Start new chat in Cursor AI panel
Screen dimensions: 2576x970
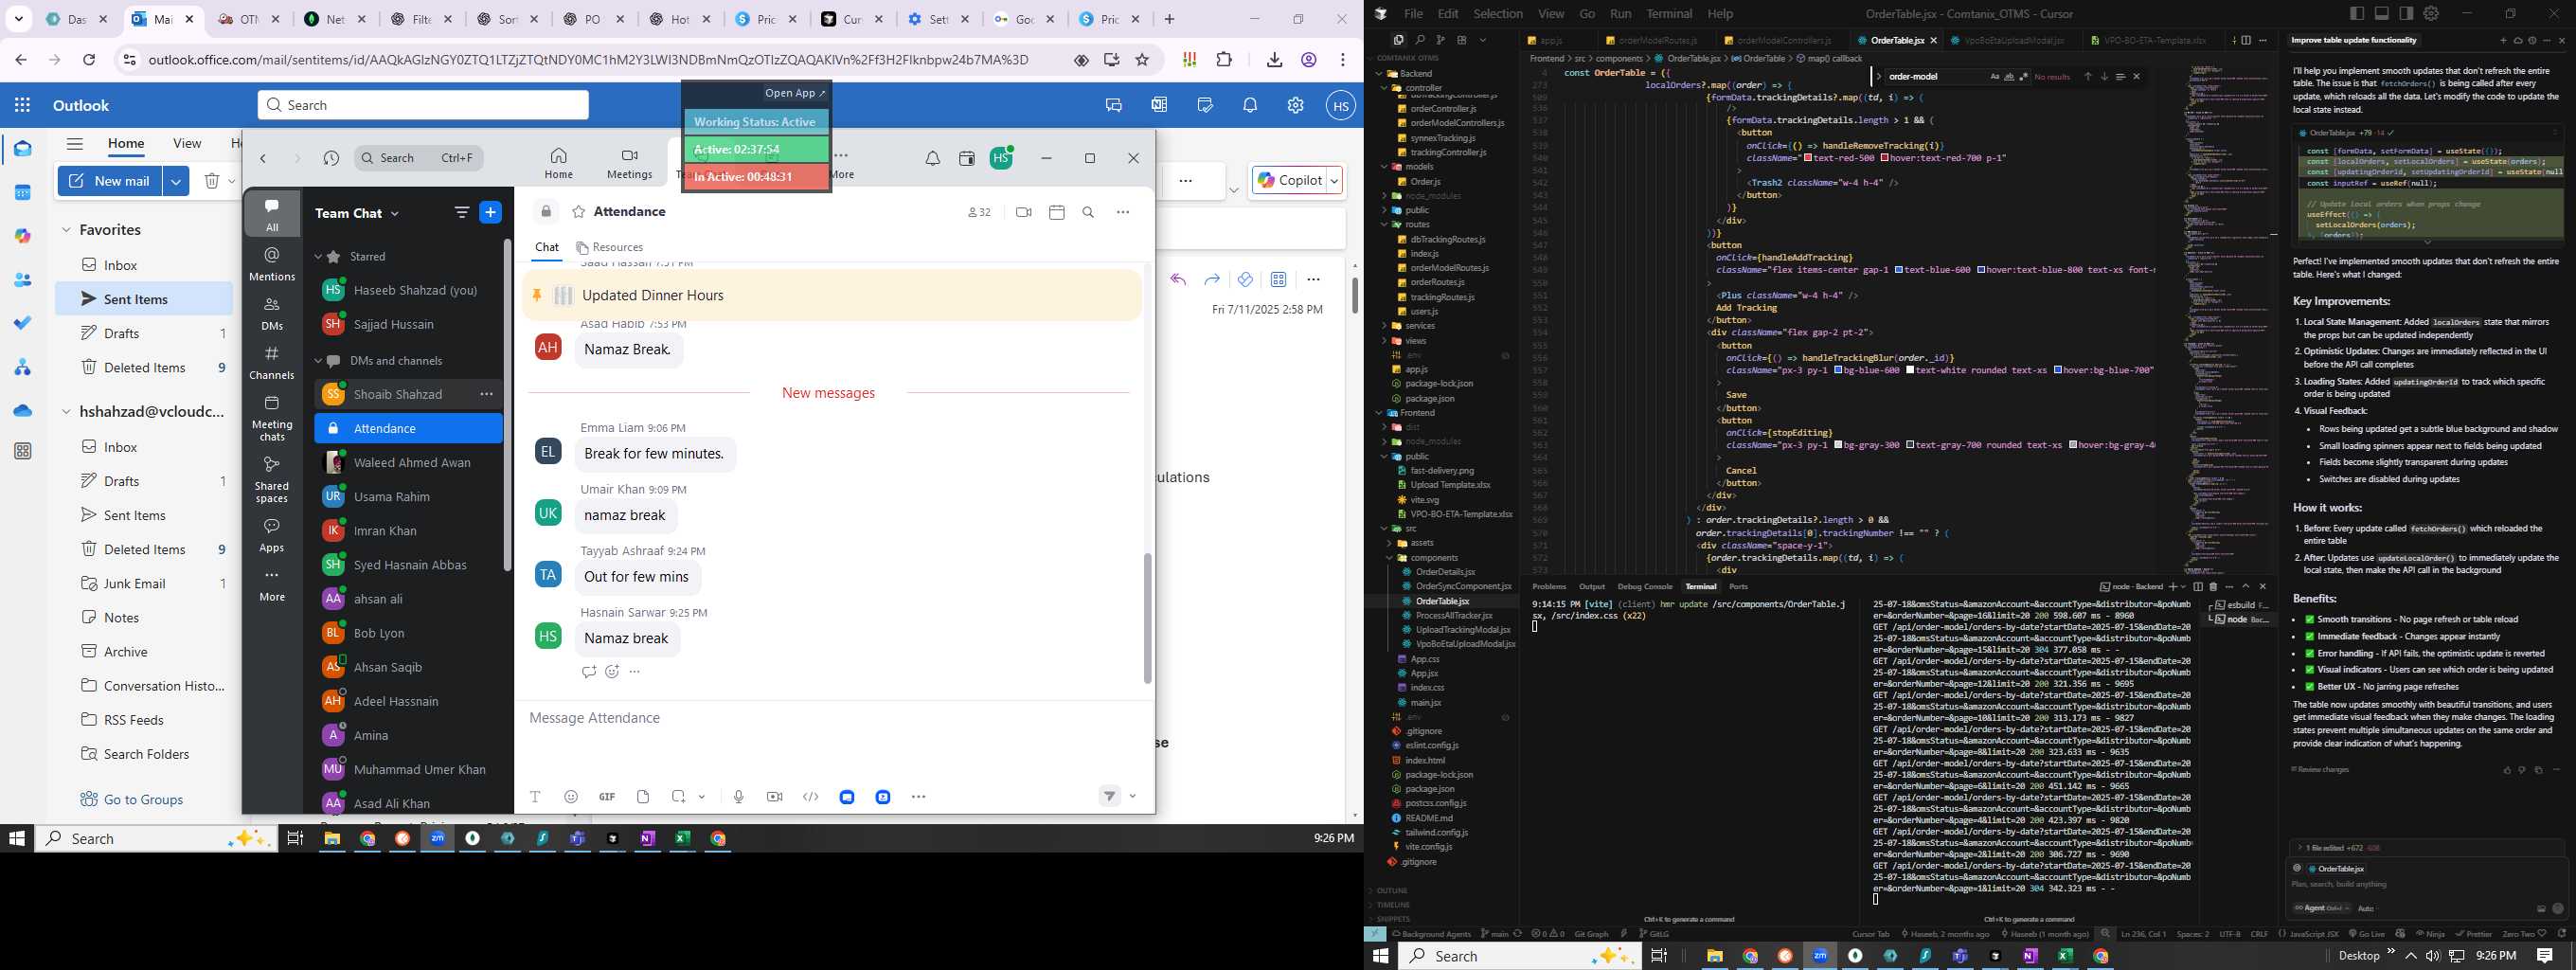tap(2503, 41)
